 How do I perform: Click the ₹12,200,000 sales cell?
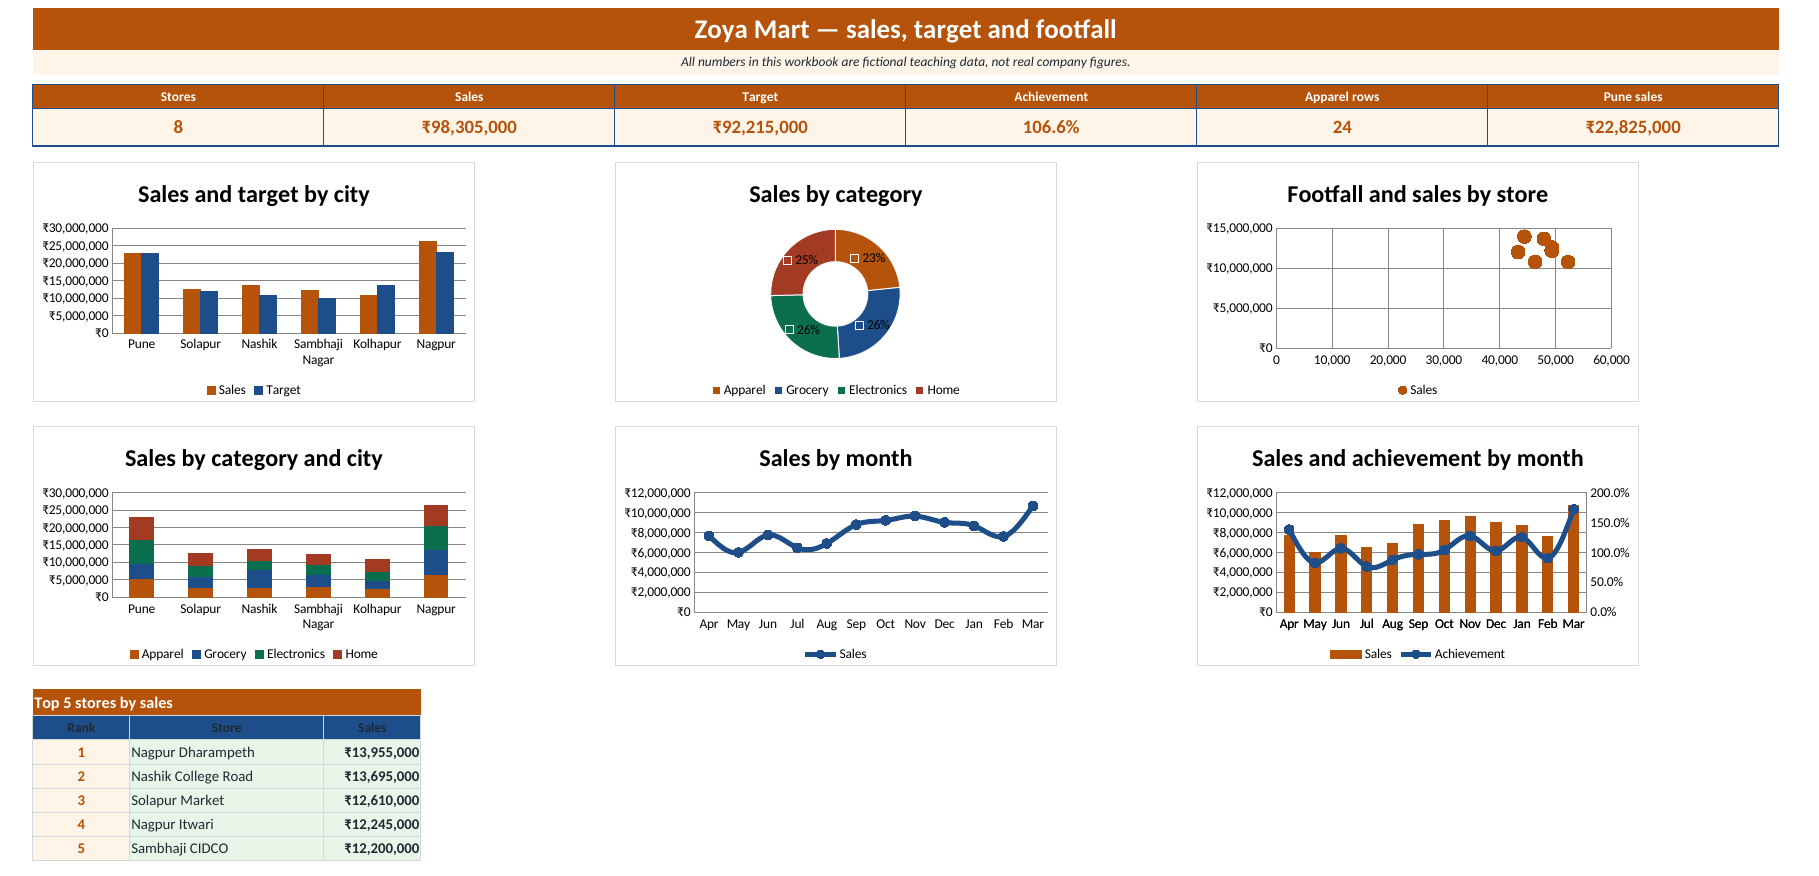click(372, 848)
